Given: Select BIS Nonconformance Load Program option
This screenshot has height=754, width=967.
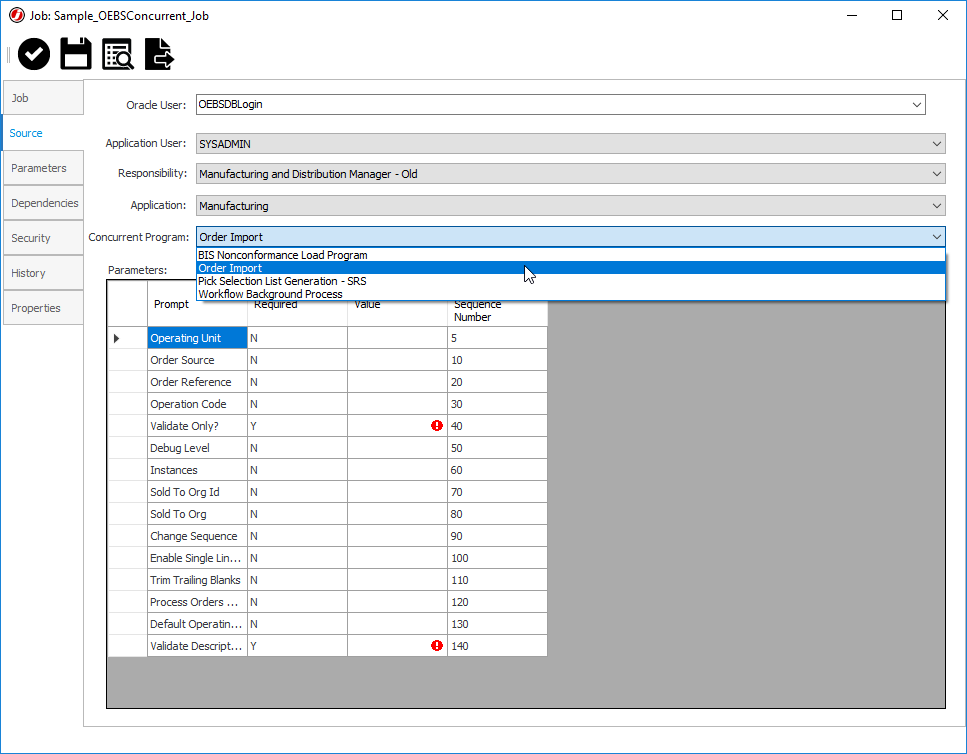Looking at the screenshot, I should tap(570, 255).
